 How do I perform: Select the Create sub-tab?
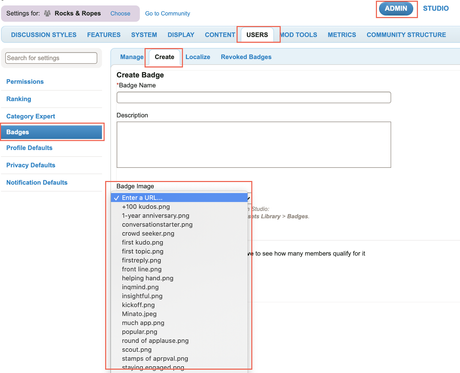point(164,57)
